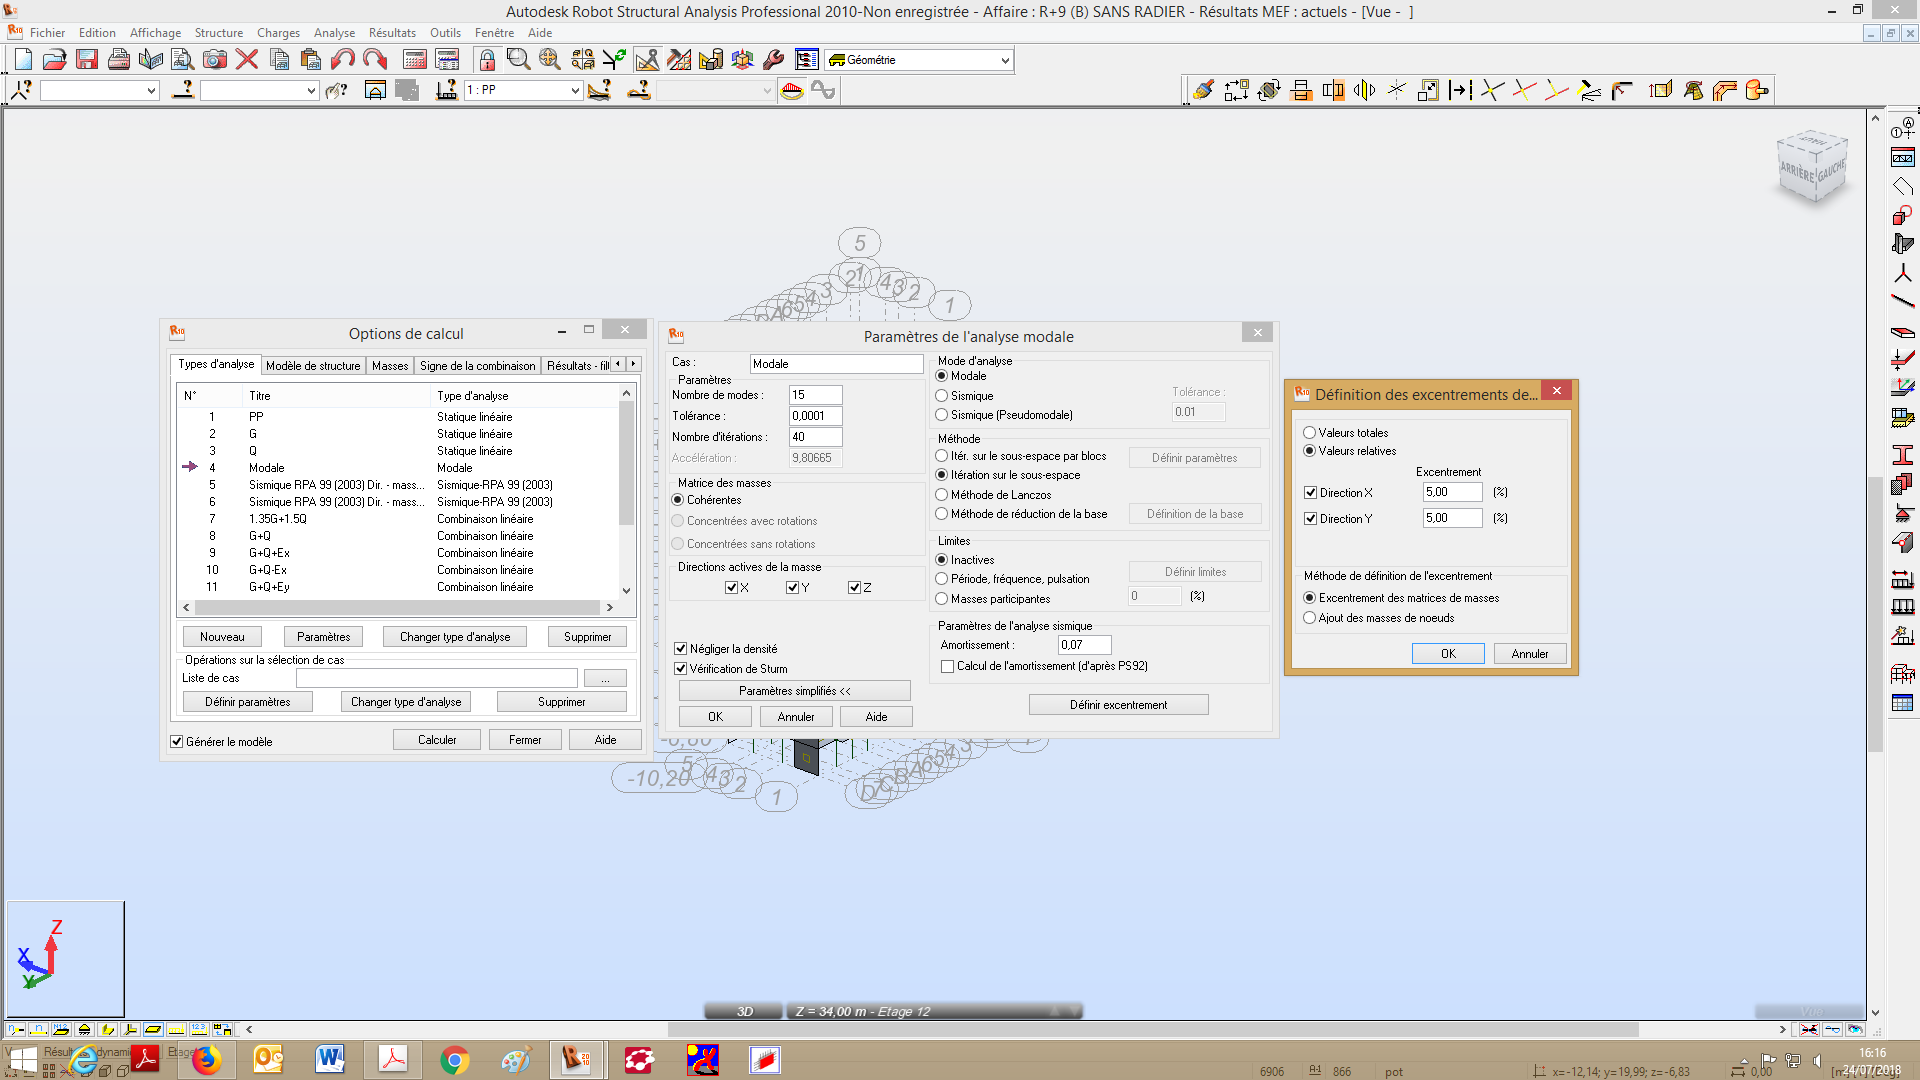The image size is (1920, 1080).
Task: Click the Nombre de modes field
Action: pyautogui.click(x=816, y=395)
